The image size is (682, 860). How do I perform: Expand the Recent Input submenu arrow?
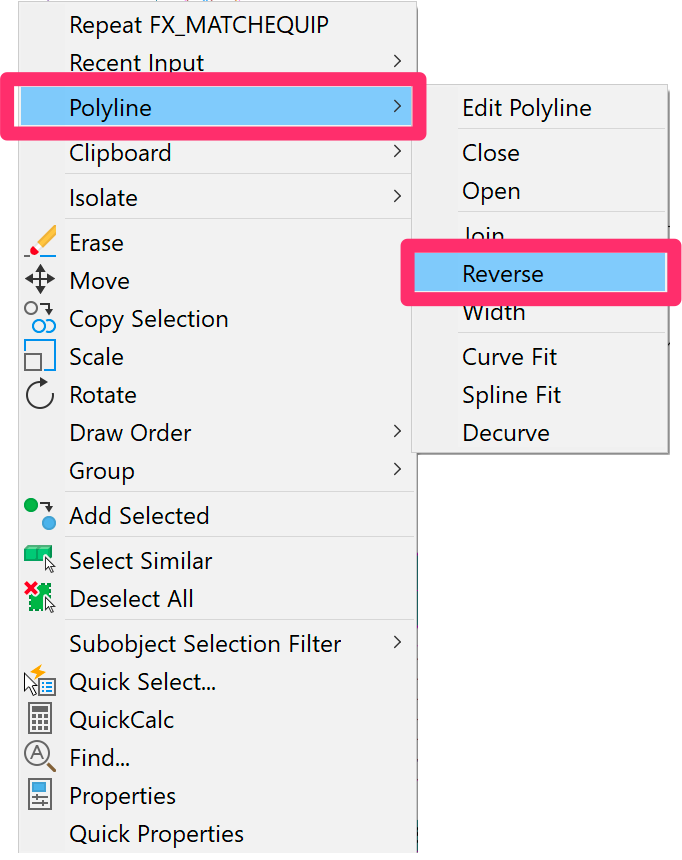pos(398,61)
